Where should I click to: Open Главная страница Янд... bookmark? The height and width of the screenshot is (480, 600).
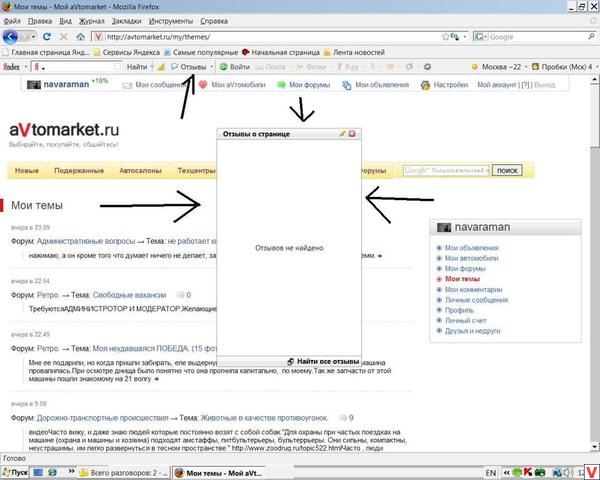[46, 52]
